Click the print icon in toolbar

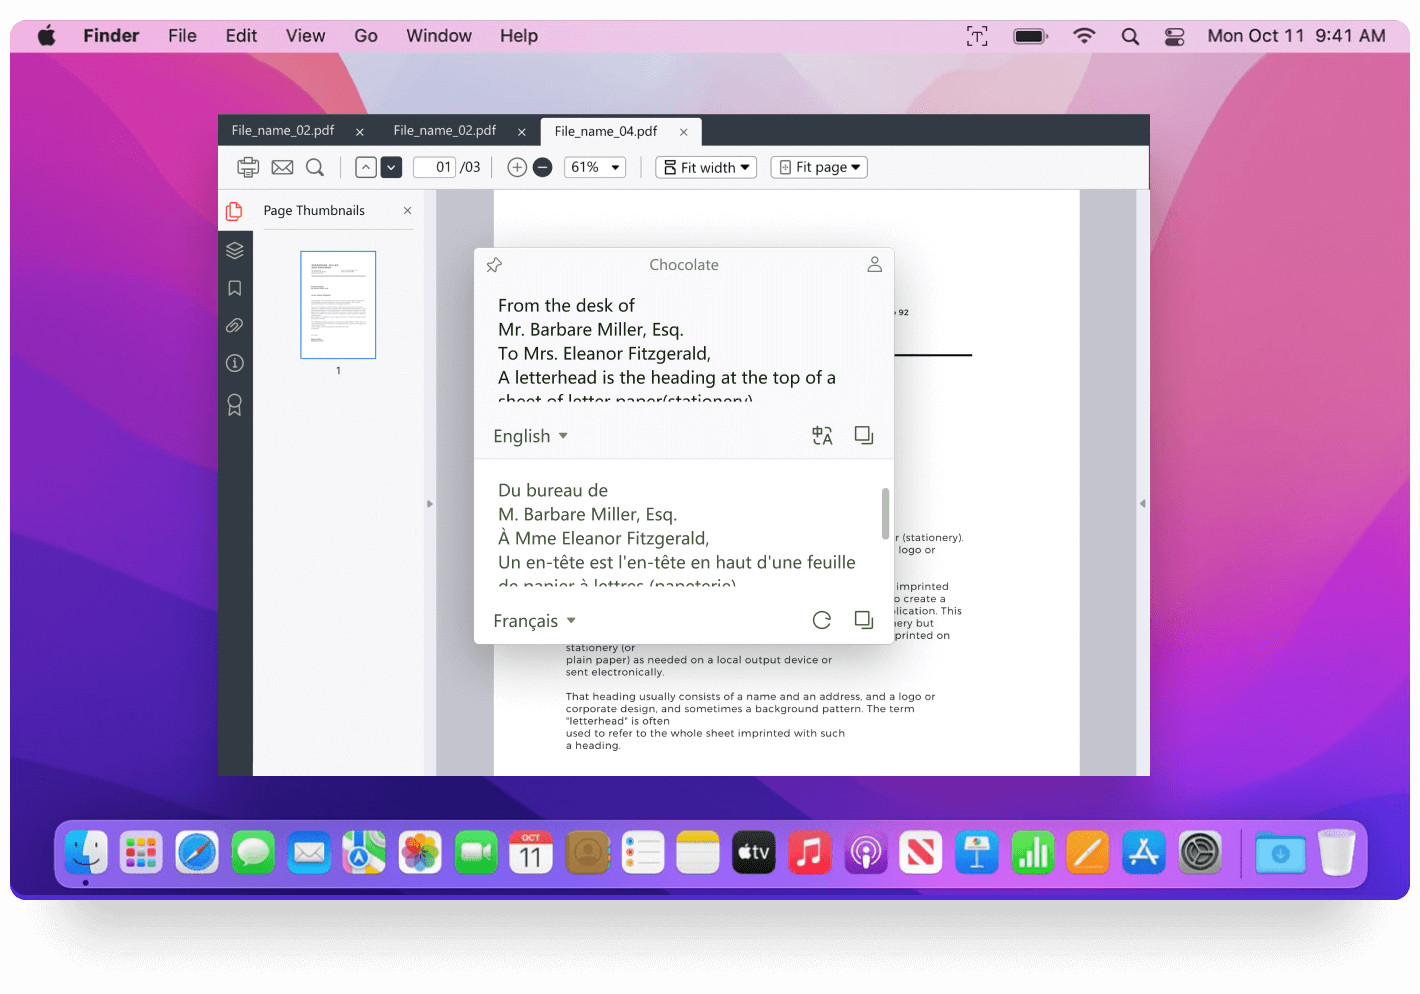[x=247, y=168]
